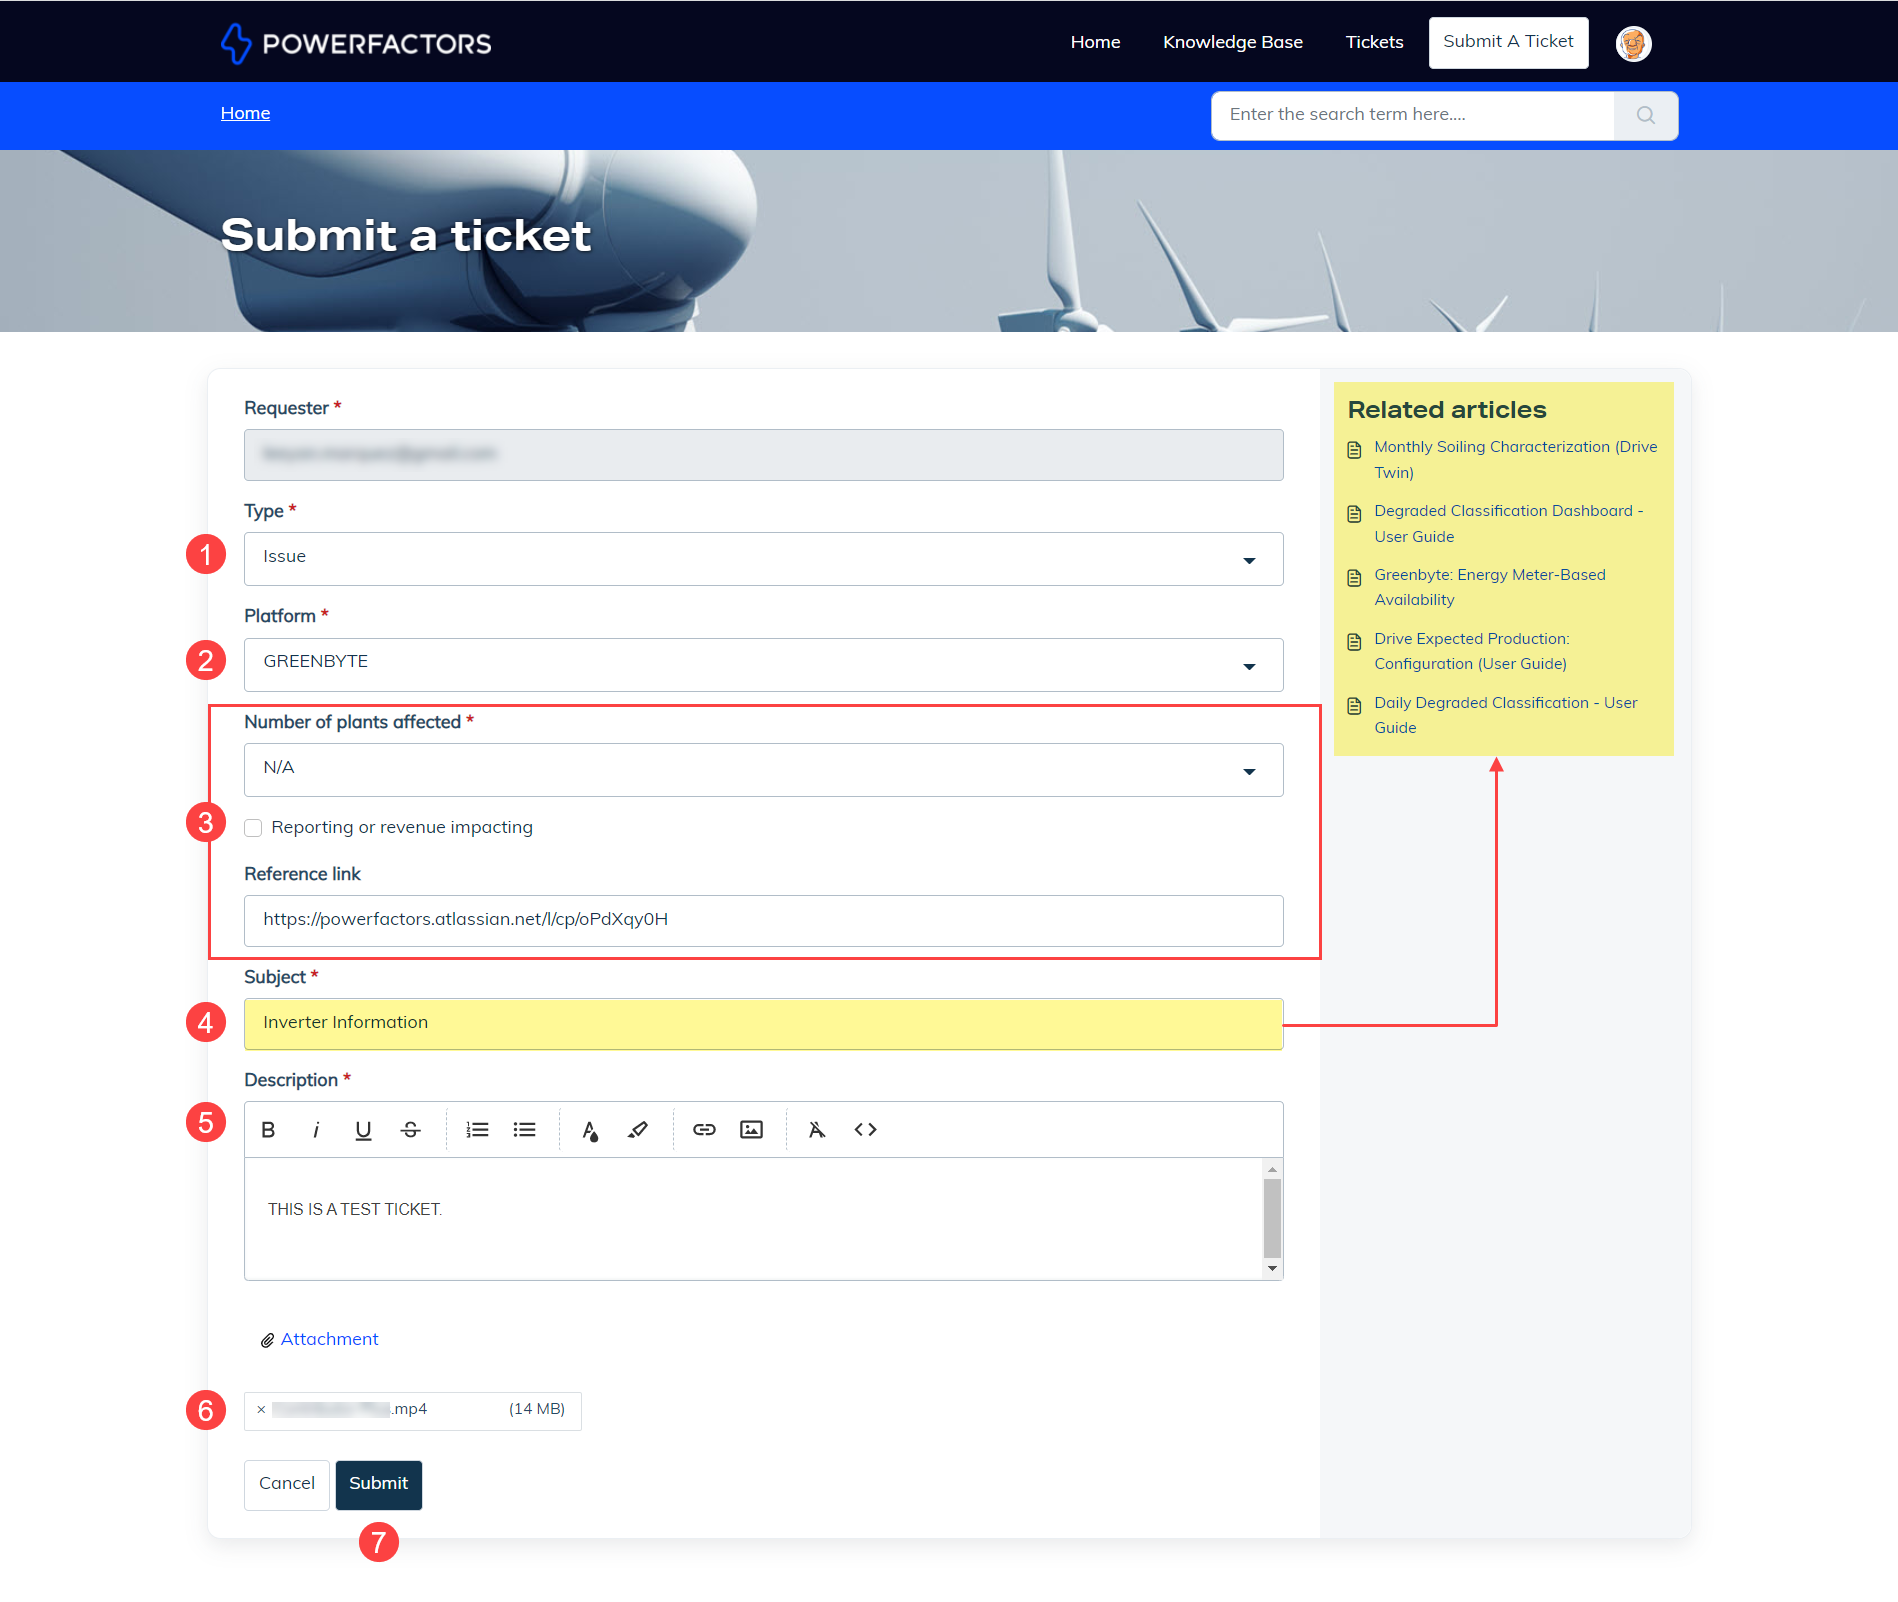Open the user avatar menu

(1633, 43)
